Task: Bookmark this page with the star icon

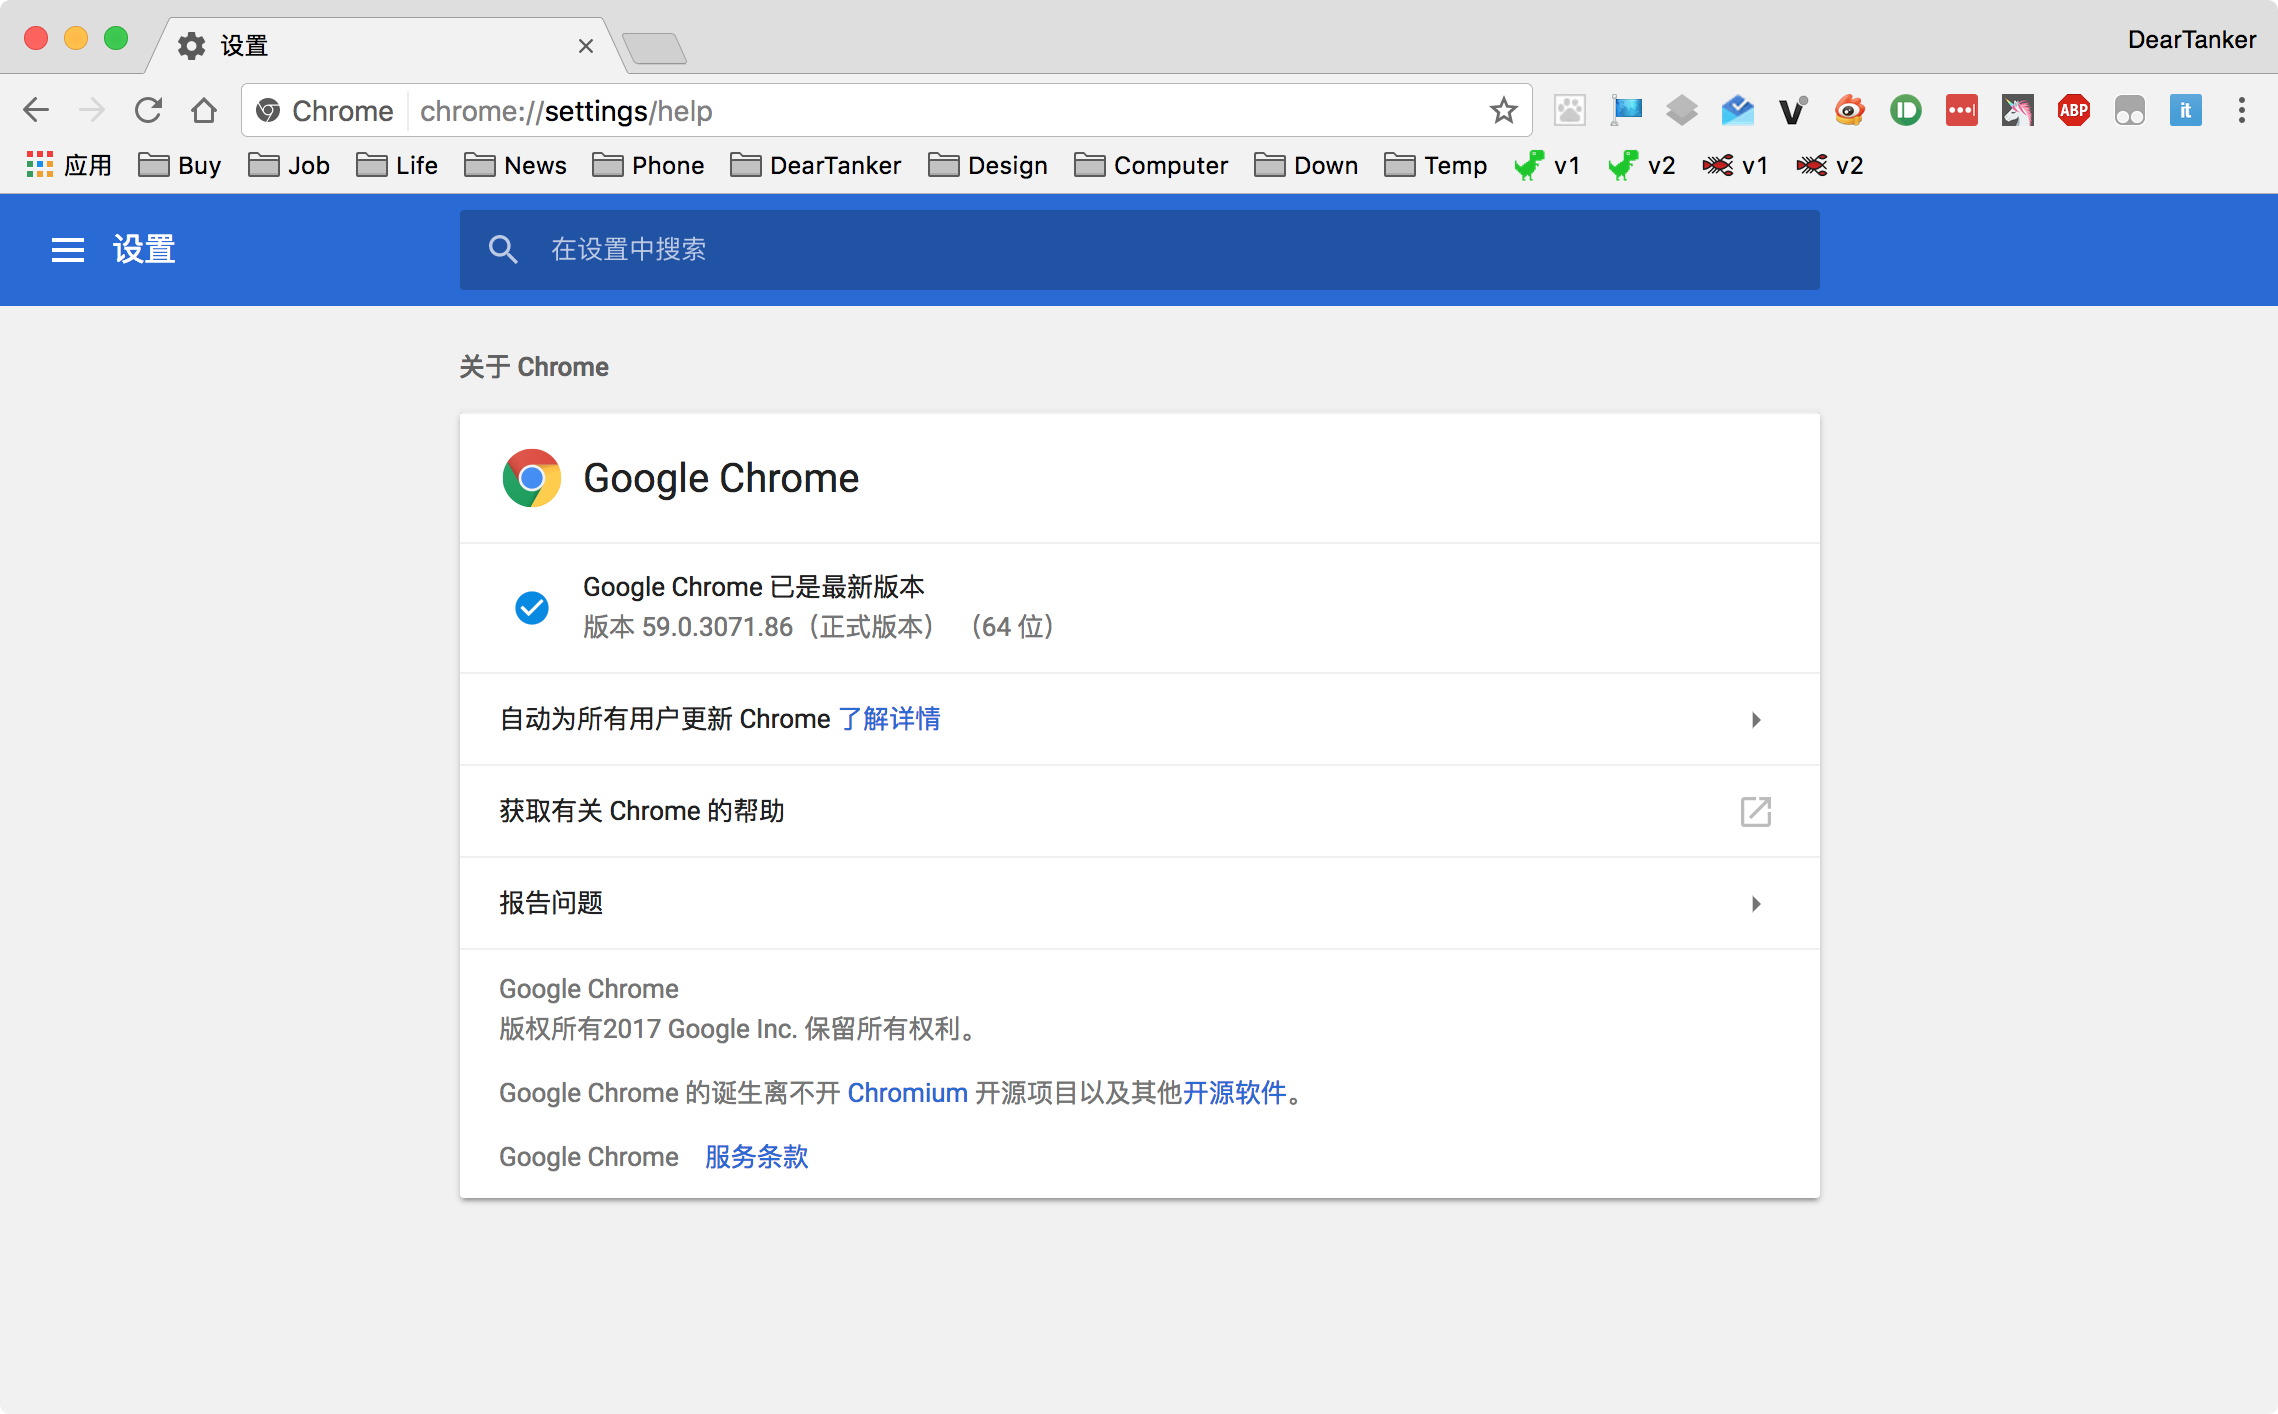Action: point(1503,110)
